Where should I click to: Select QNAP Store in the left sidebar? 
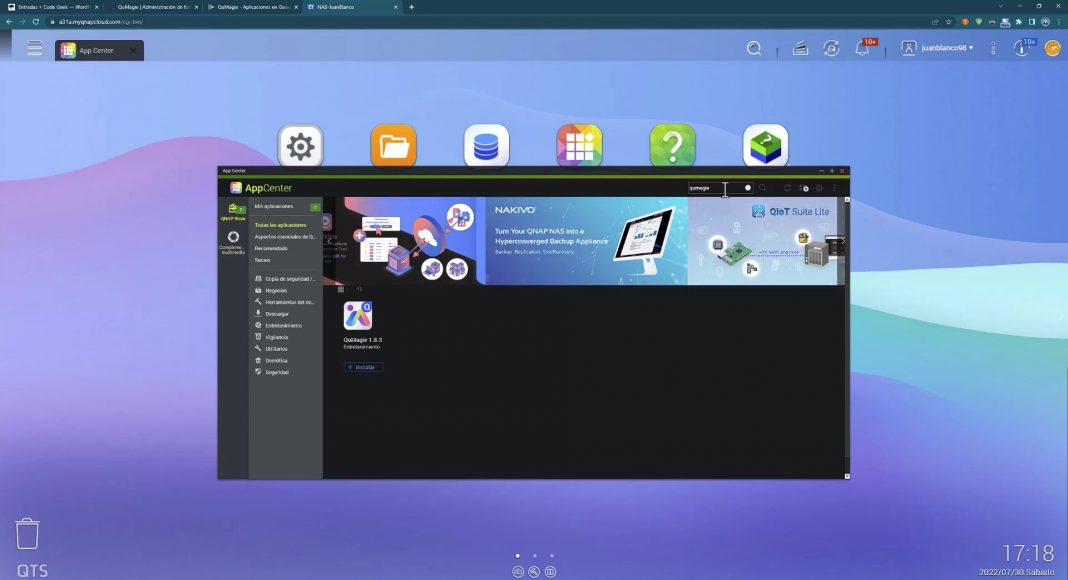click(233, 211)
